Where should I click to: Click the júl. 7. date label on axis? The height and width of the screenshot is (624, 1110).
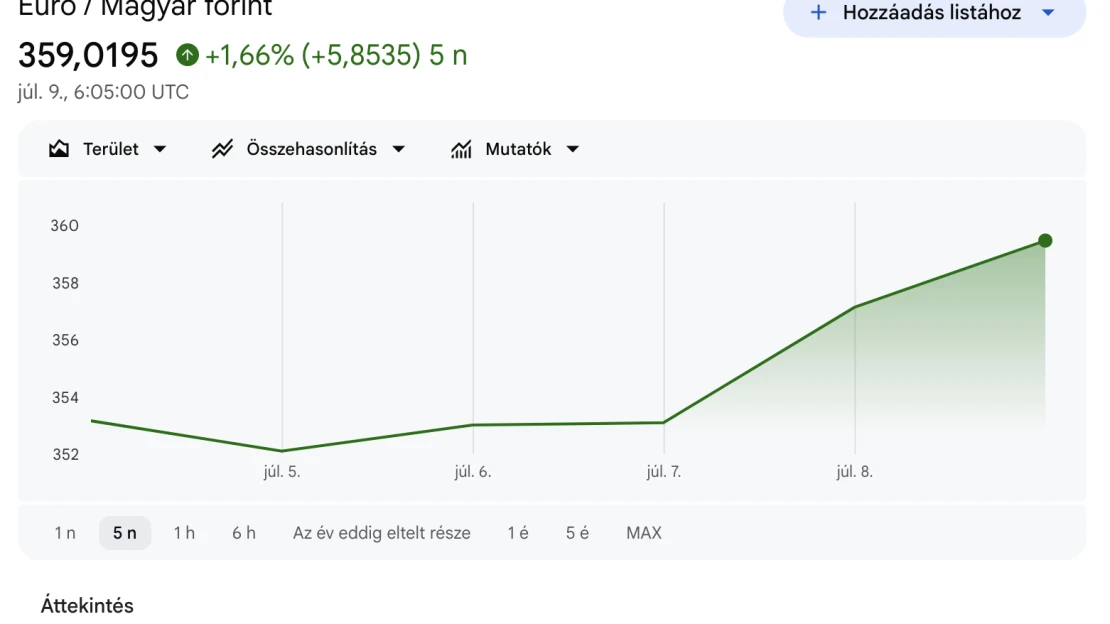pos(664,472)
